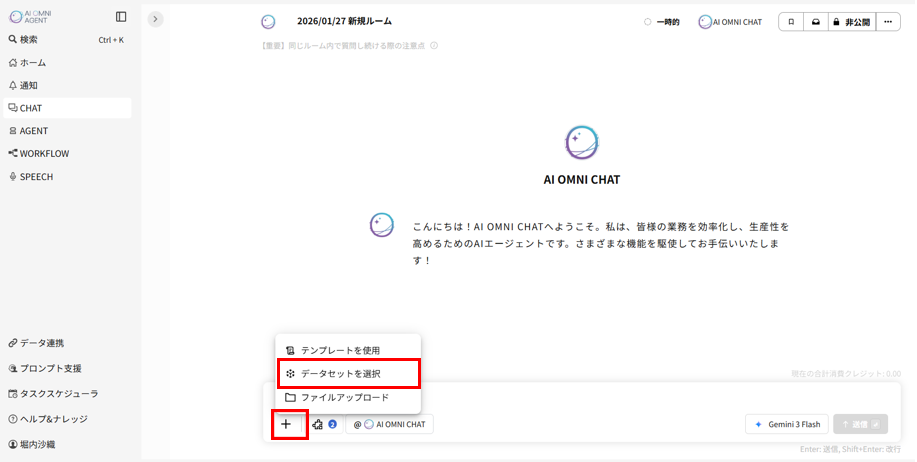Open the info icon next to the notice text
The width and height of the screenshot is (917, 462).
tap(434, 46)
